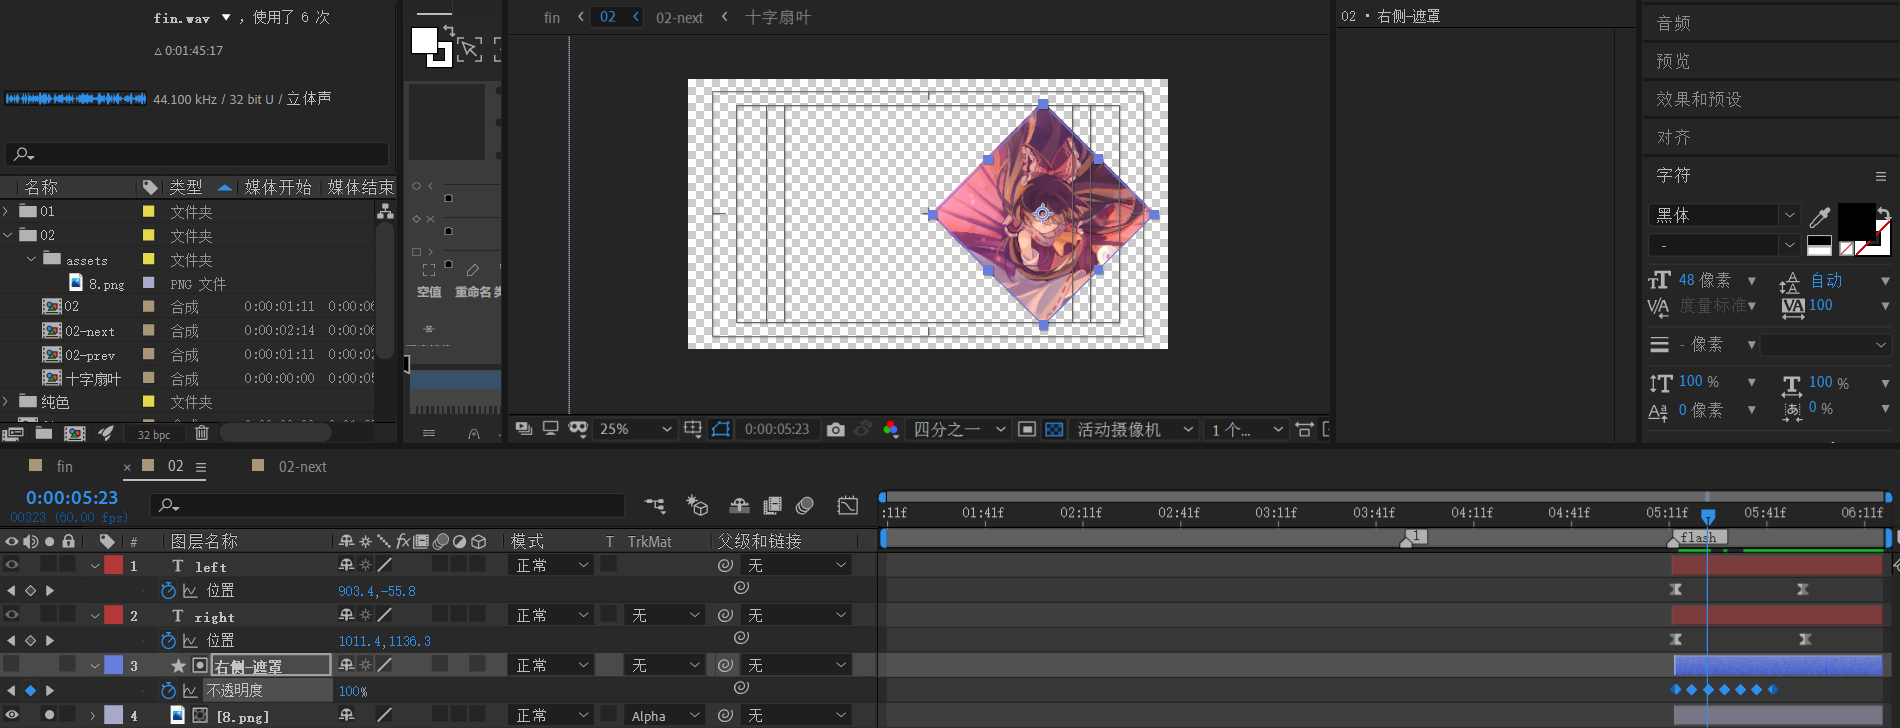Open the composition mini-flowchart icon
Screen dimensions: 1900x728
click(655, 506)
